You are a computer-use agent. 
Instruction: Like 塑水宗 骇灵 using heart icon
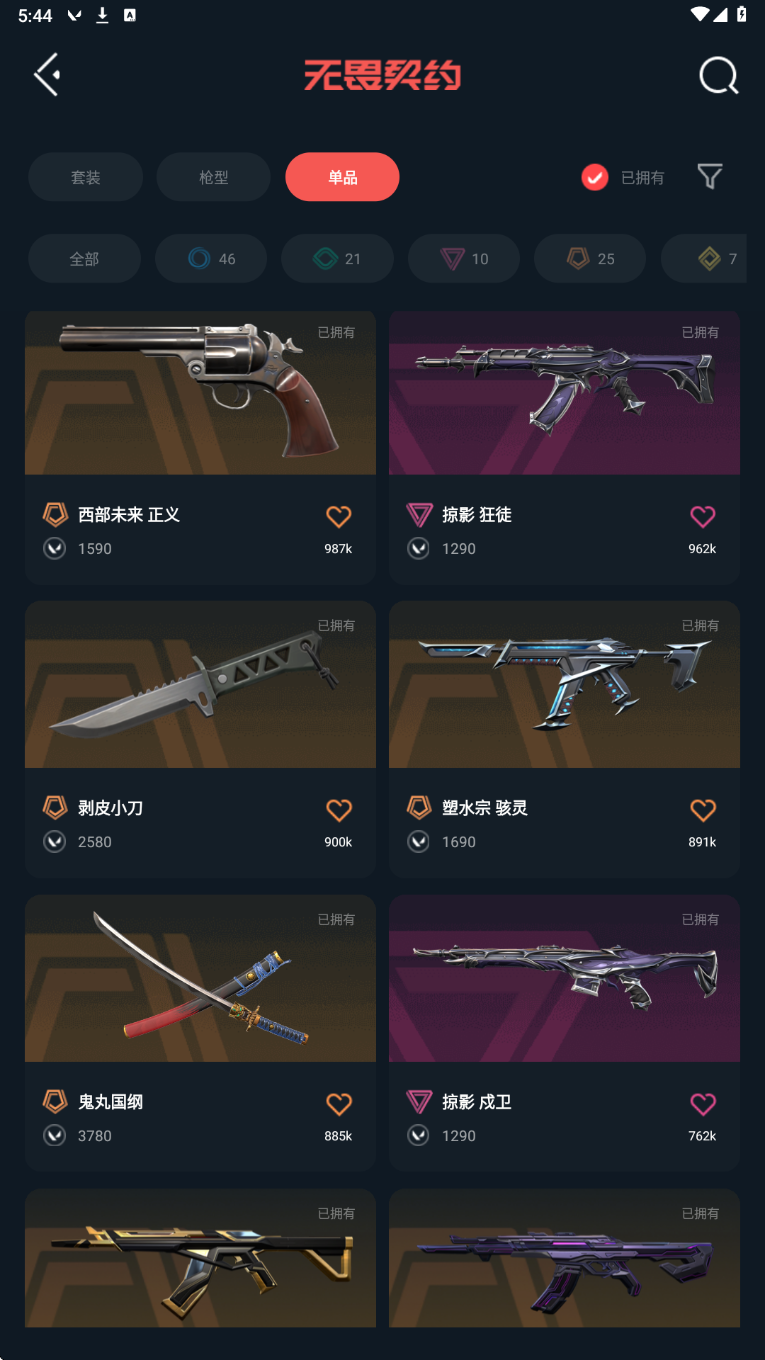(x=703, y=810)
